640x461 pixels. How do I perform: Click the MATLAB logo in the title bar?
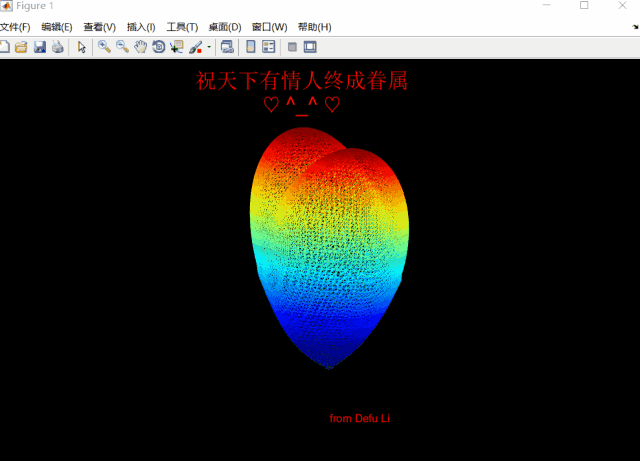tap(6, 6)
